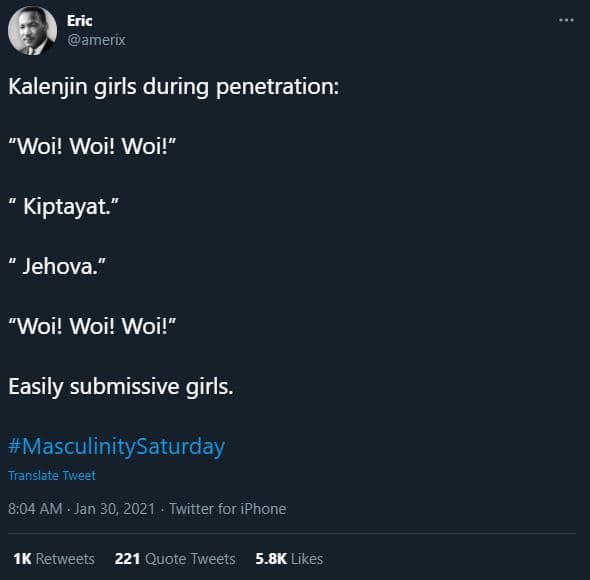View the 5.8K Likes list

[289, 559]
